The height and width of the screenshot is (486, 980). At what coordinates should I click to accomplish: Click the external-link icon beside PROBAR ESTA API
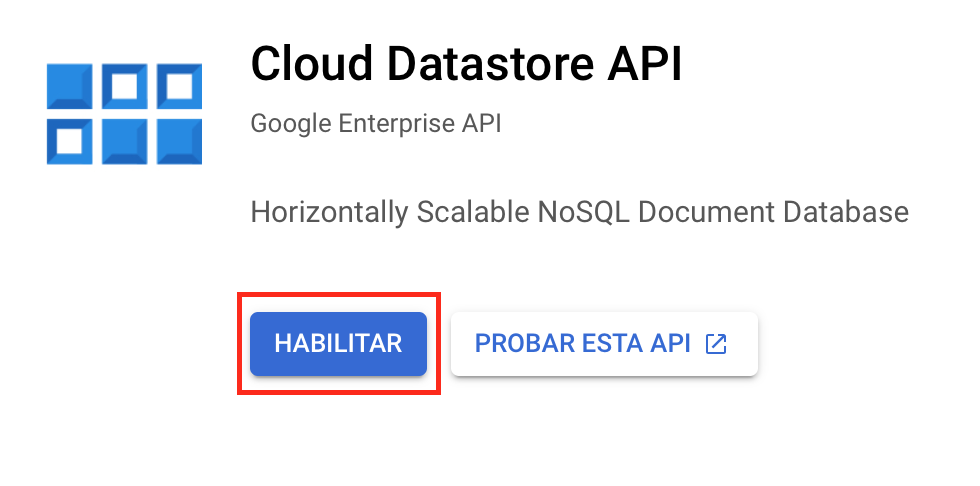(x=716, y=344)
